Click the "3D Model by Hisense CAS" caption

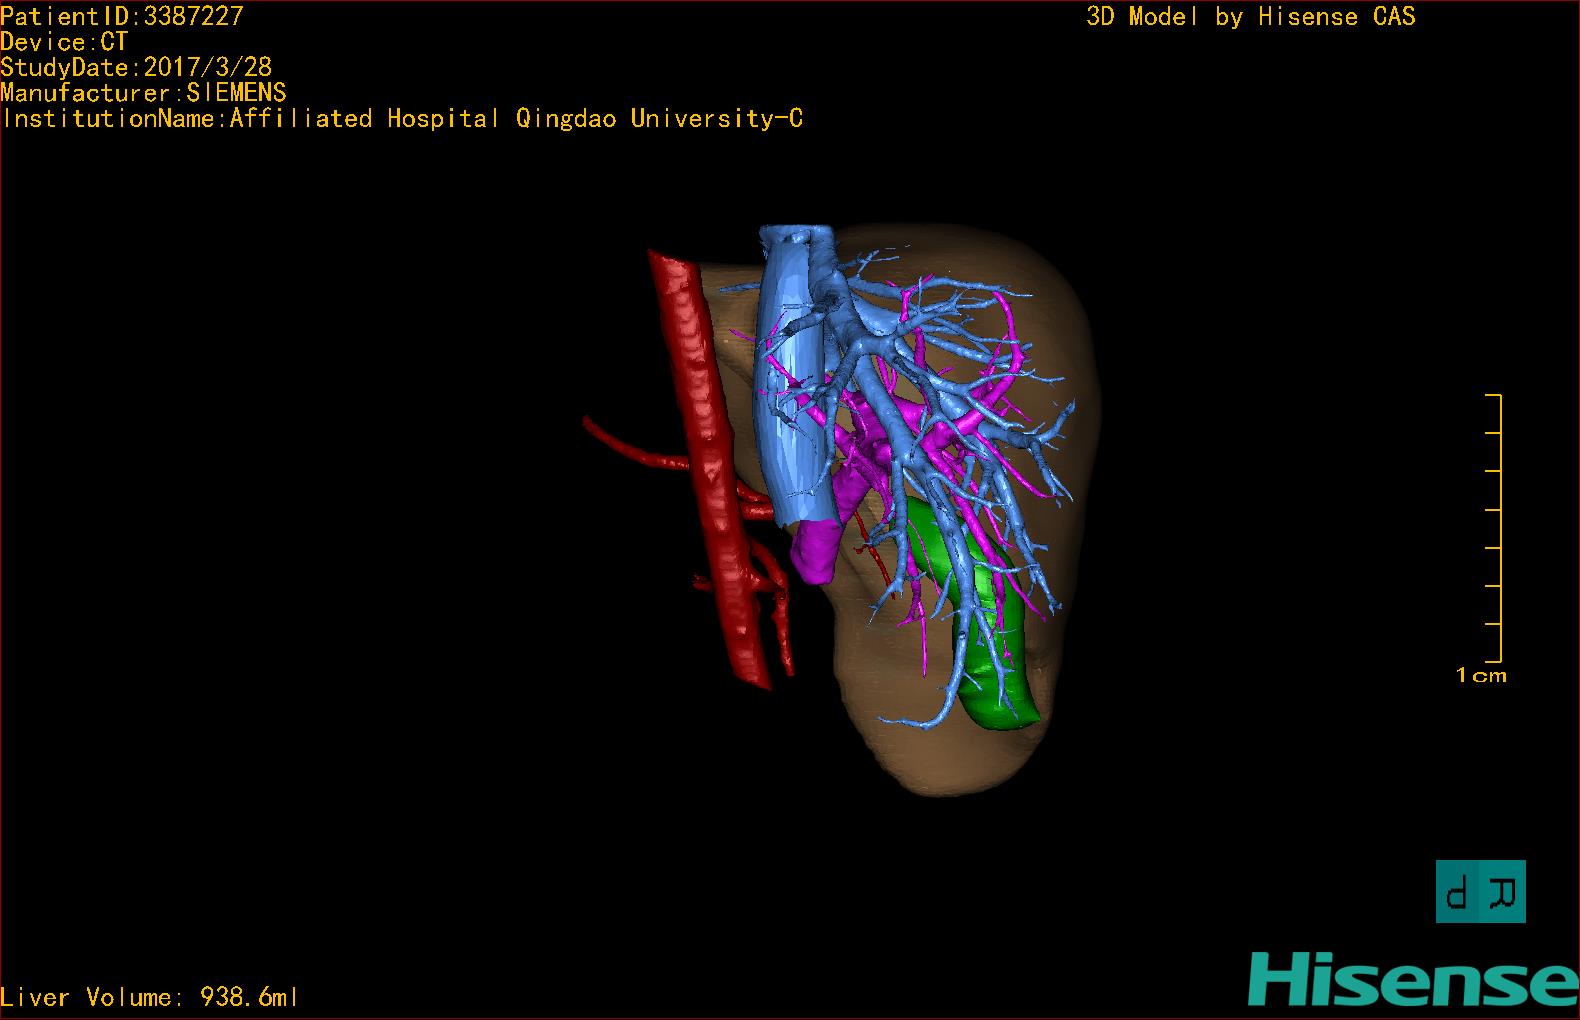[x=1251, y=16]
